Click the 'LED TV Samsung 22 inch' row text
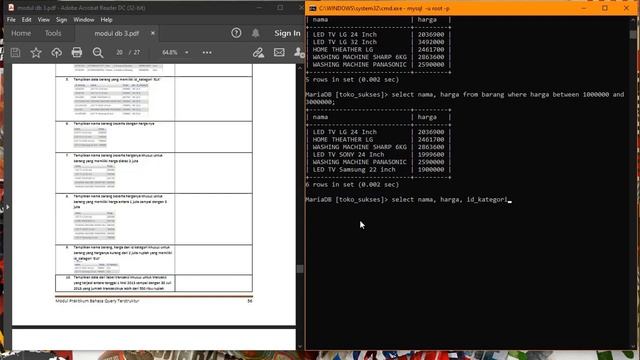Screen dimensions: 640x360 coord(354,169)
